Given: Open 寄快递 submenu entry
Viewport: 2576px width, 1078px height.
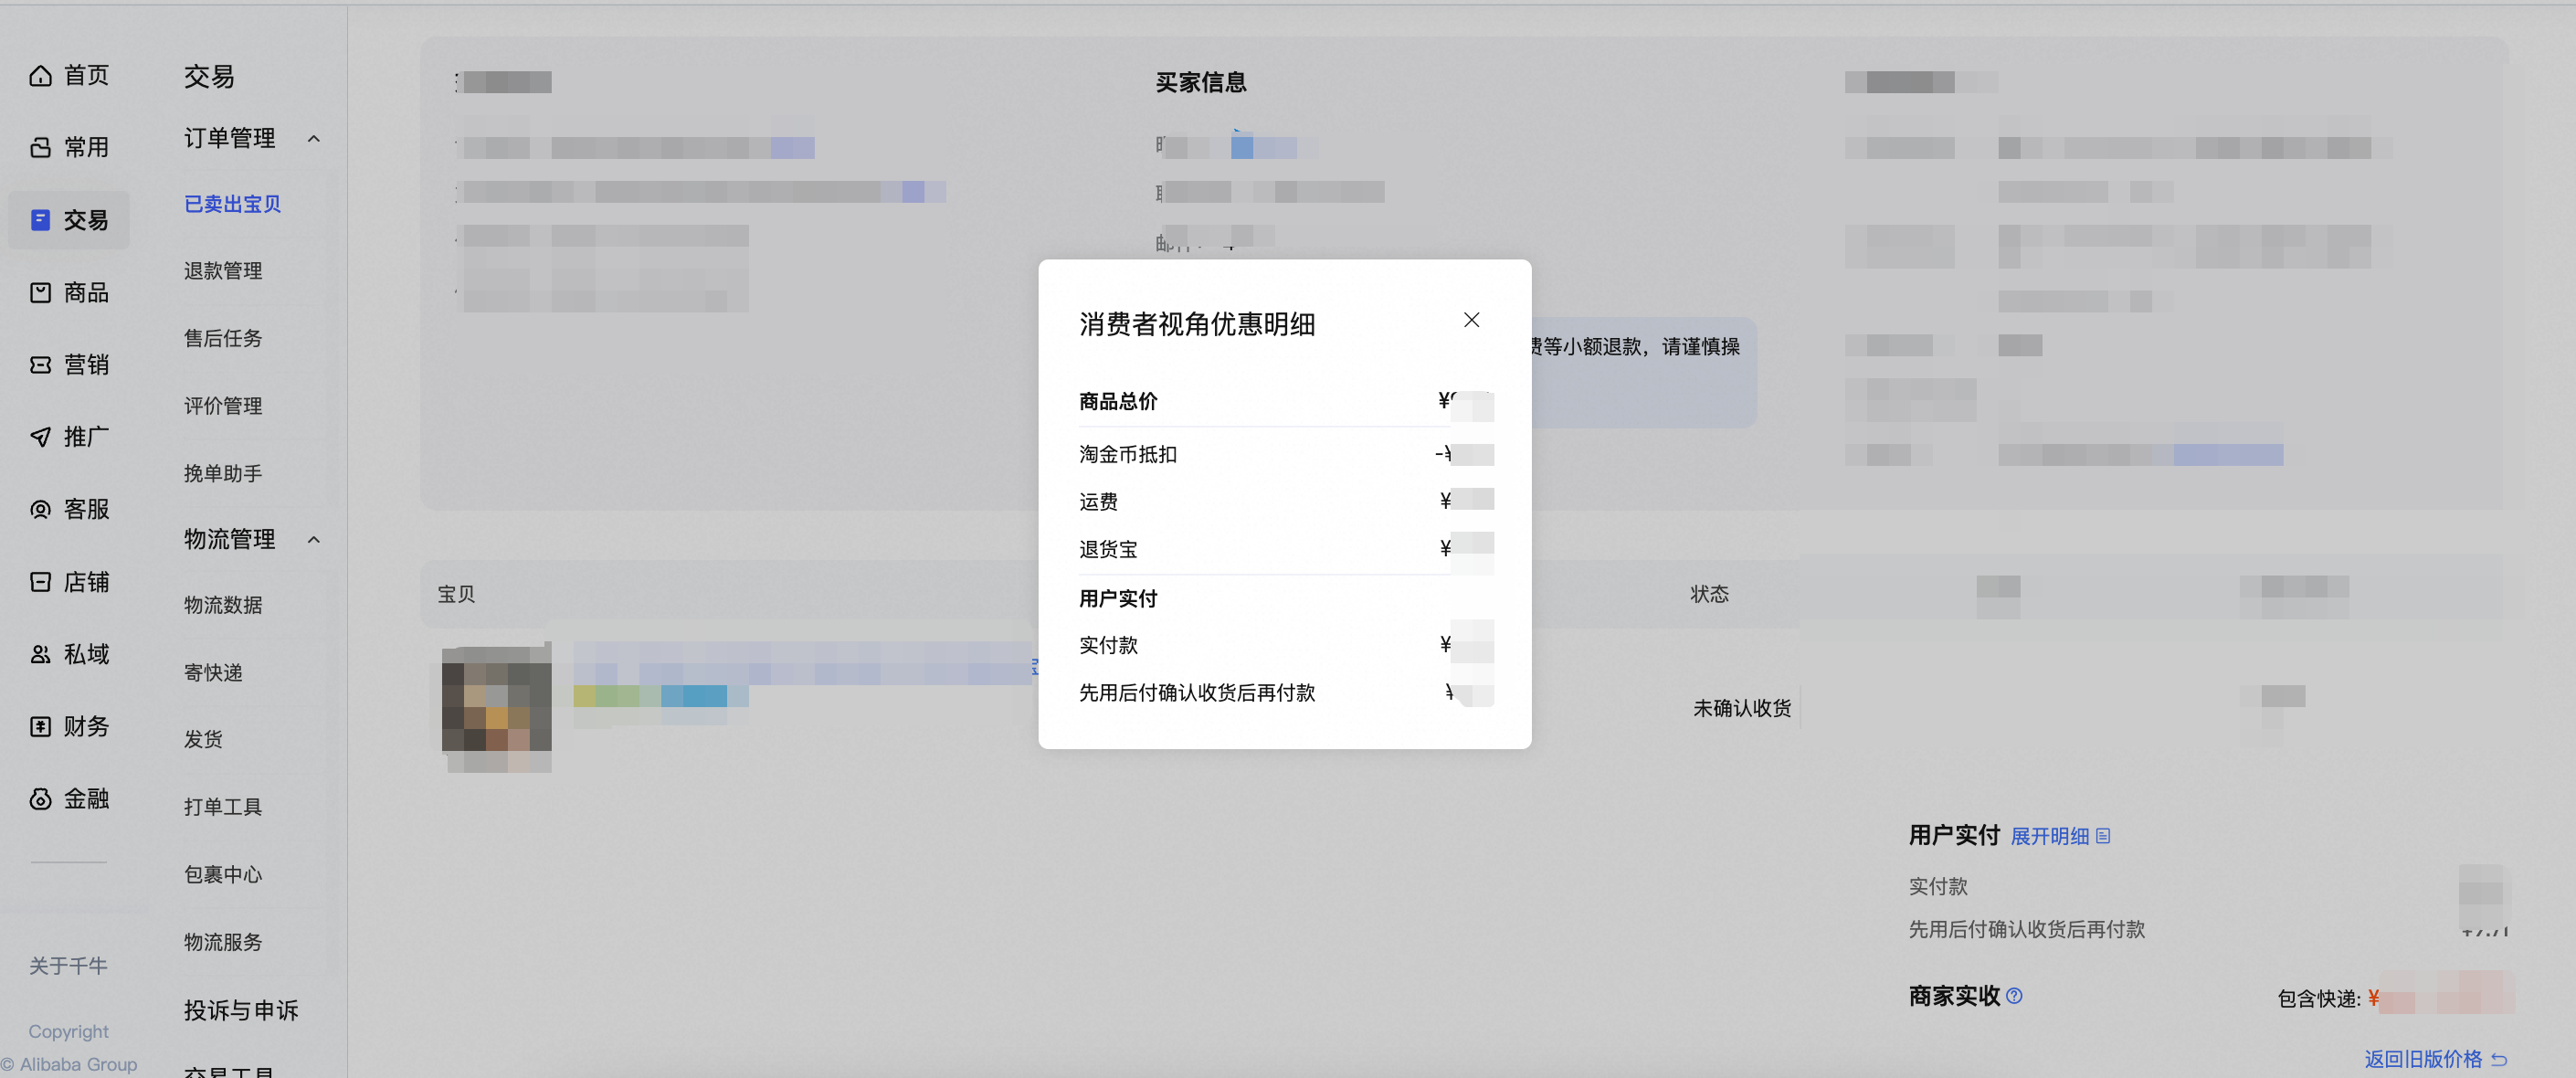Looking at the screenshot, I should 213,672.
